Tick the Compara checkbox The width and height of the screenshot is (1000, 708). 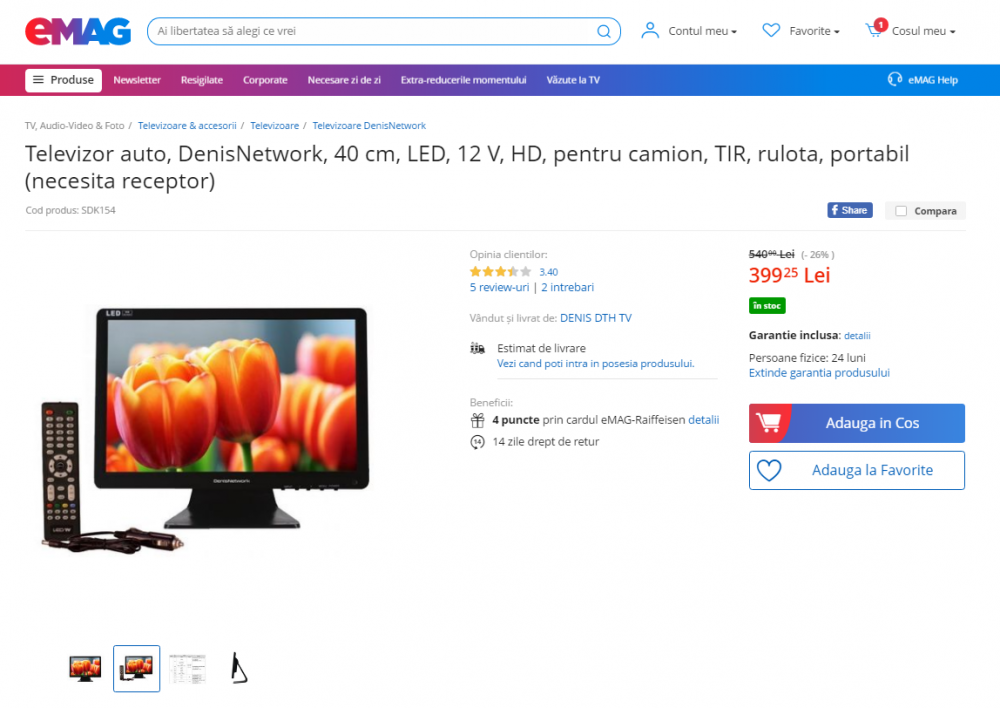(x=901, y=211)
